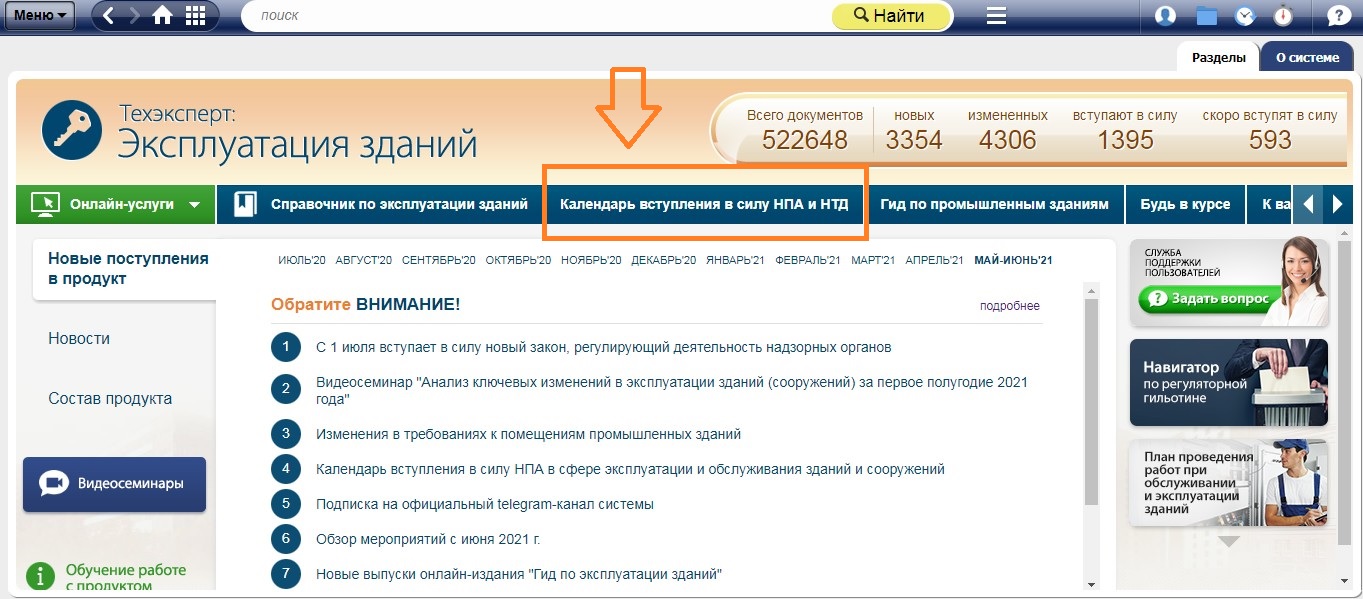Move the menu strip left with its arrow
This screenshot has width=1363, height=599.
click(x=1306, y=204)
